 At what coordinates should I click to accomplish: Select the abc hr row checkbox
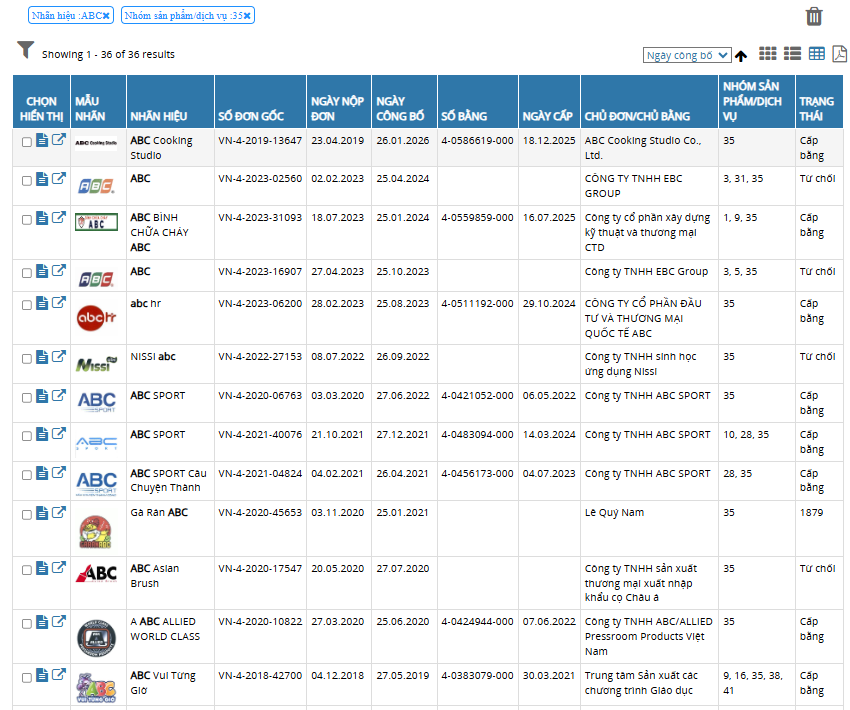pos(27,305)
